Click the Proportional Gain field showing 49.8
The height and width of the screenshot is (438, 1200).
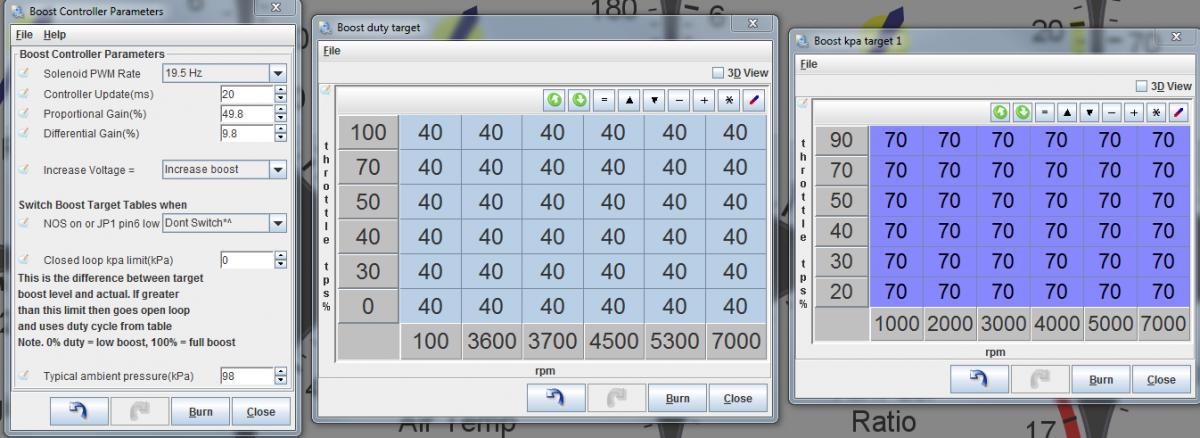tap(247, 113)
